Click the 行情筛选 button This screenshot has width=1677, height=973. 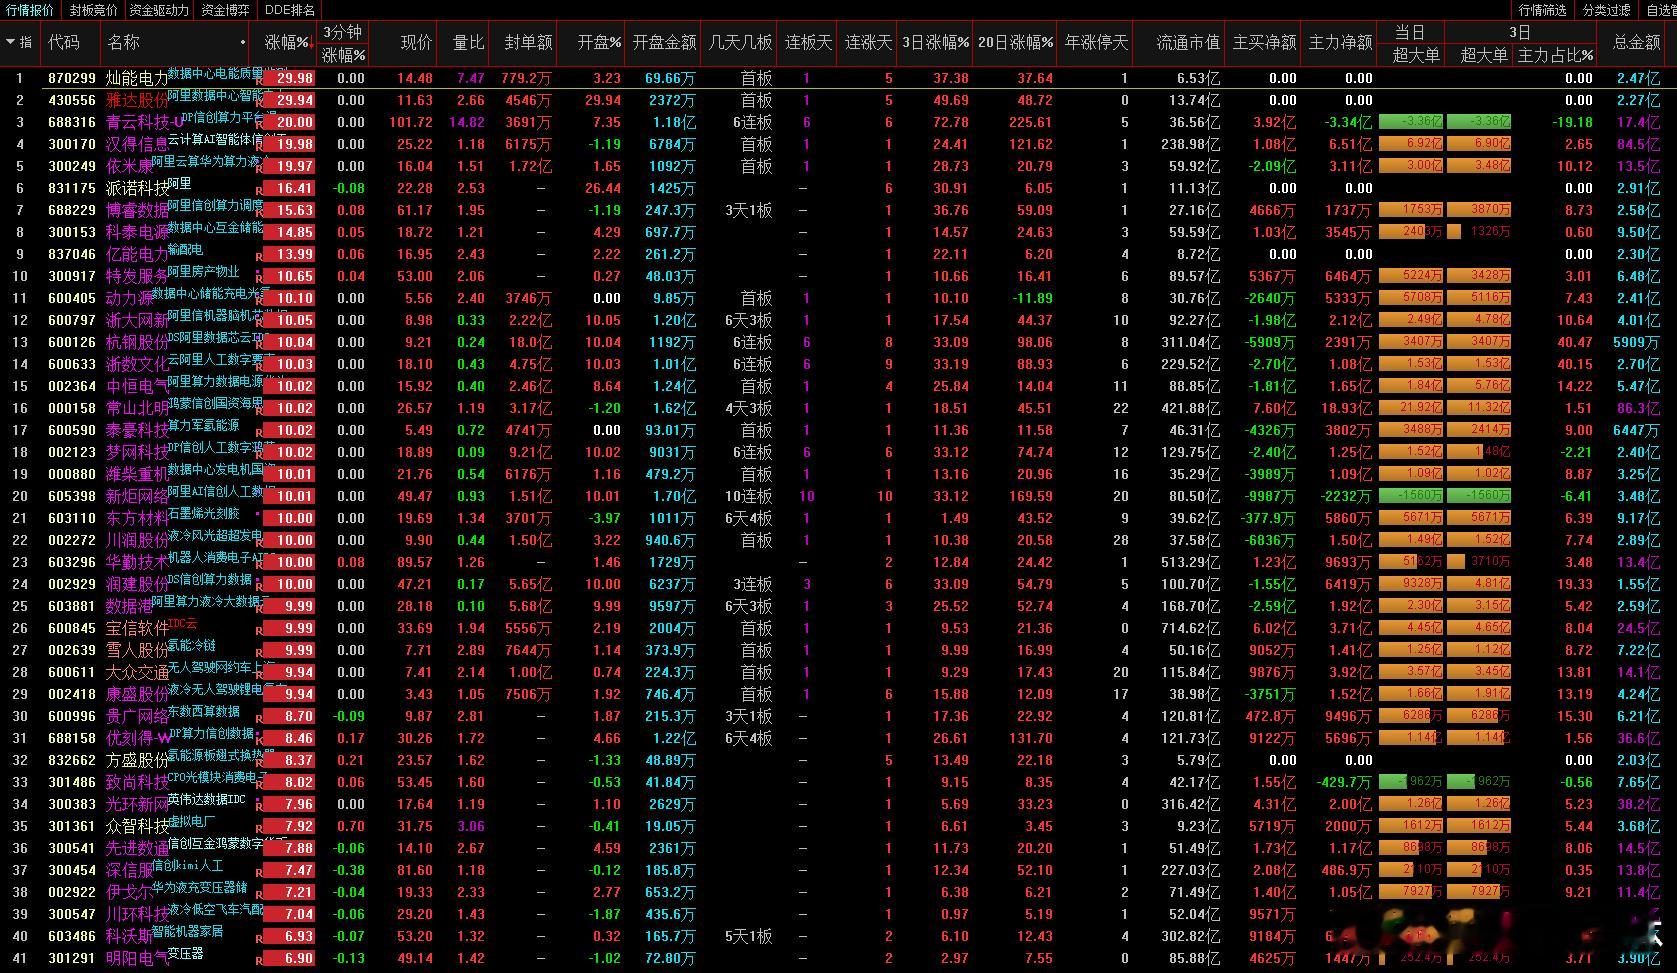1542,10
